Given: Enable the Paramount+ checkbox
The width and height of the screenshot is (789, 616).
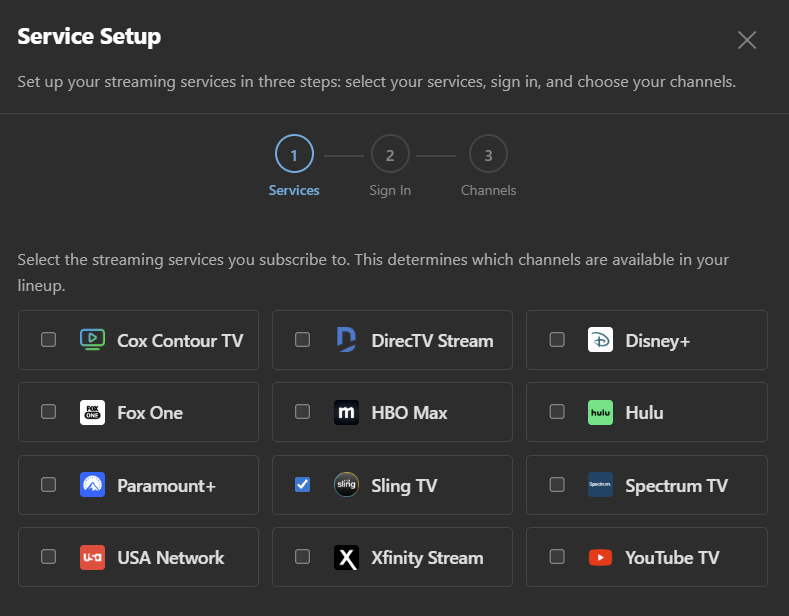Looking at the screenshot, I should 48,485.
